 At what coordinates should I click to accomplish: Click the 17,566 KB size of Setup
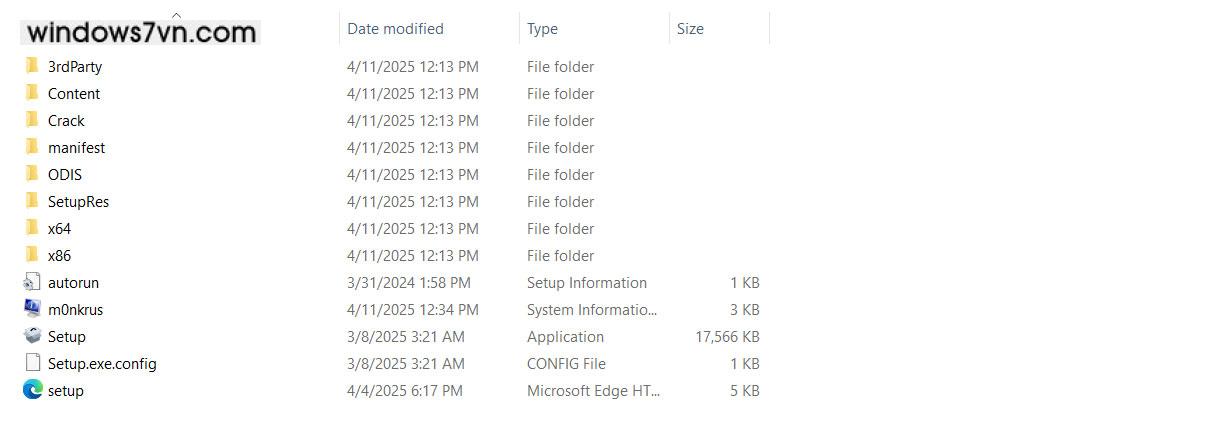727,337
